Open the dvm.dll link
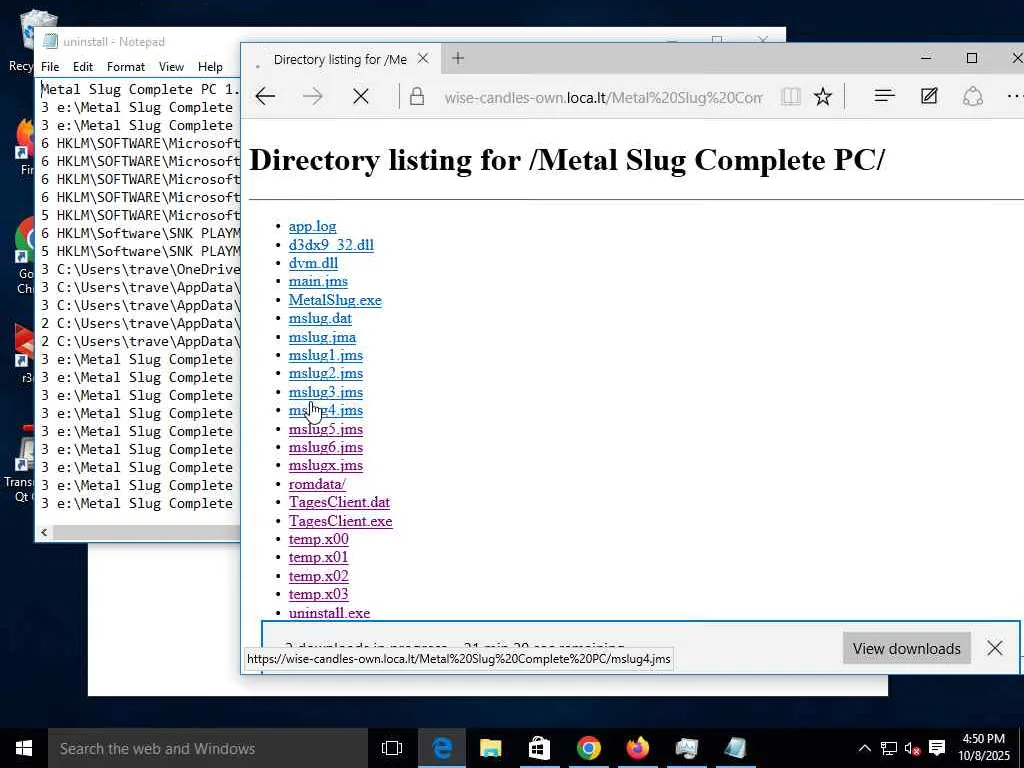 tap(313, 263)
